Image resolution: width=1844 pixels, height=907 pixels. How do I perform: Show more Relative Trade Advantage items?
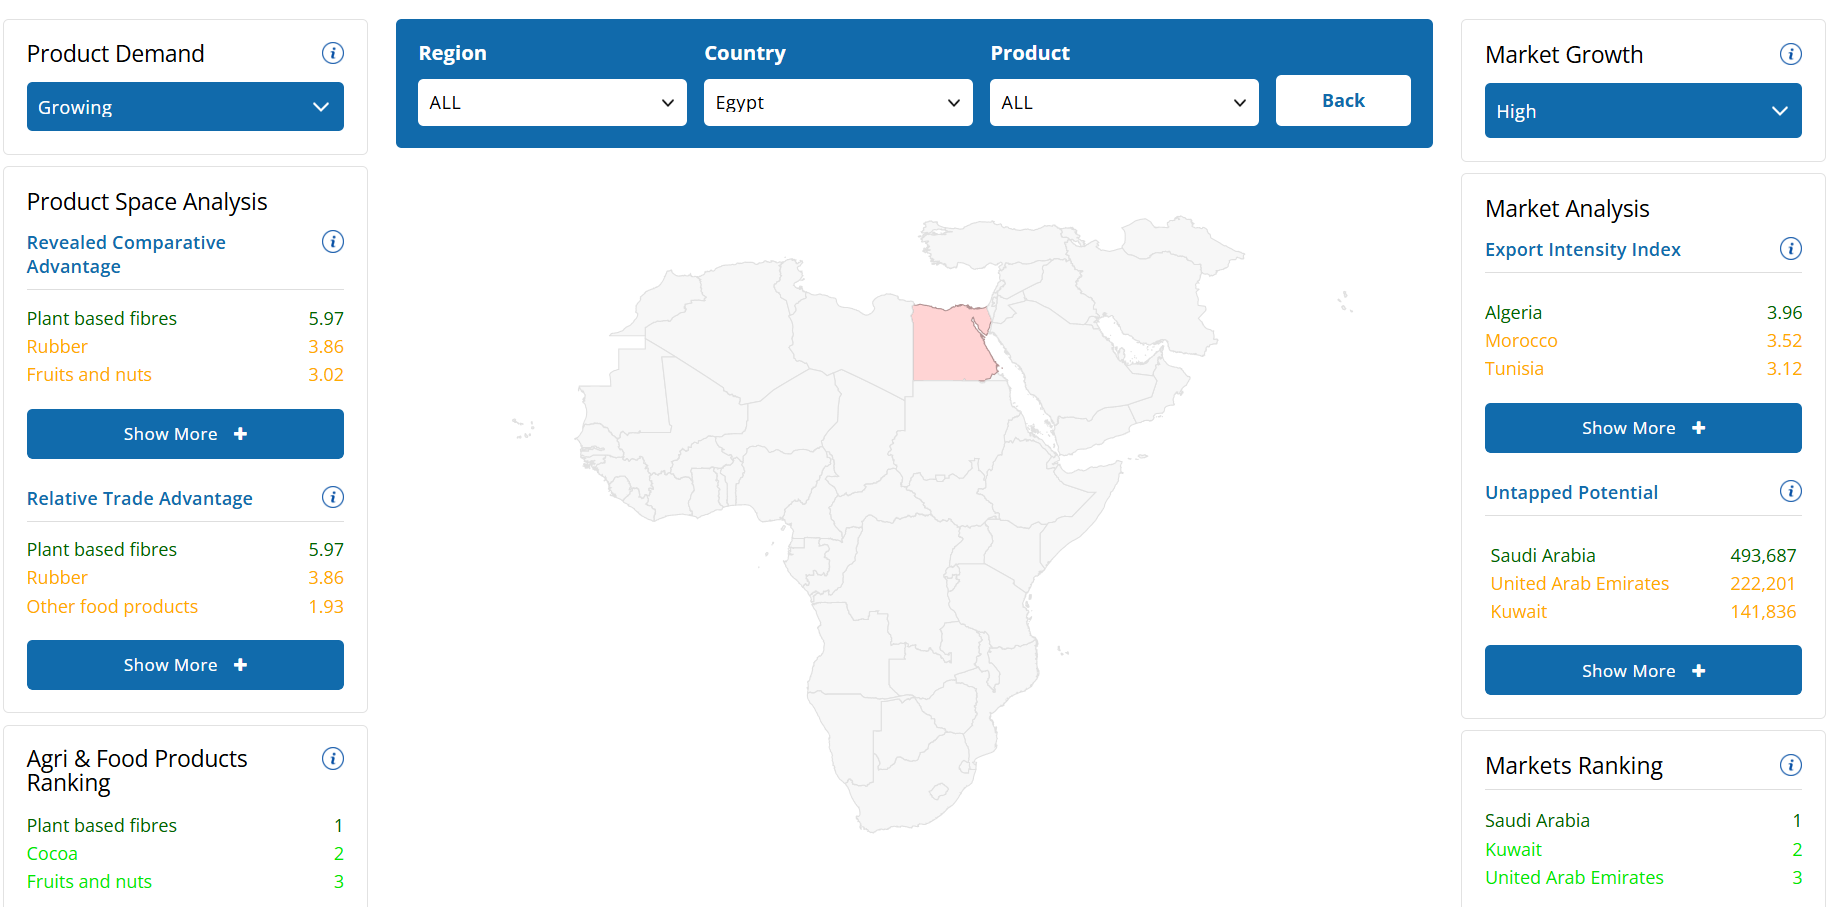[185, 665]
